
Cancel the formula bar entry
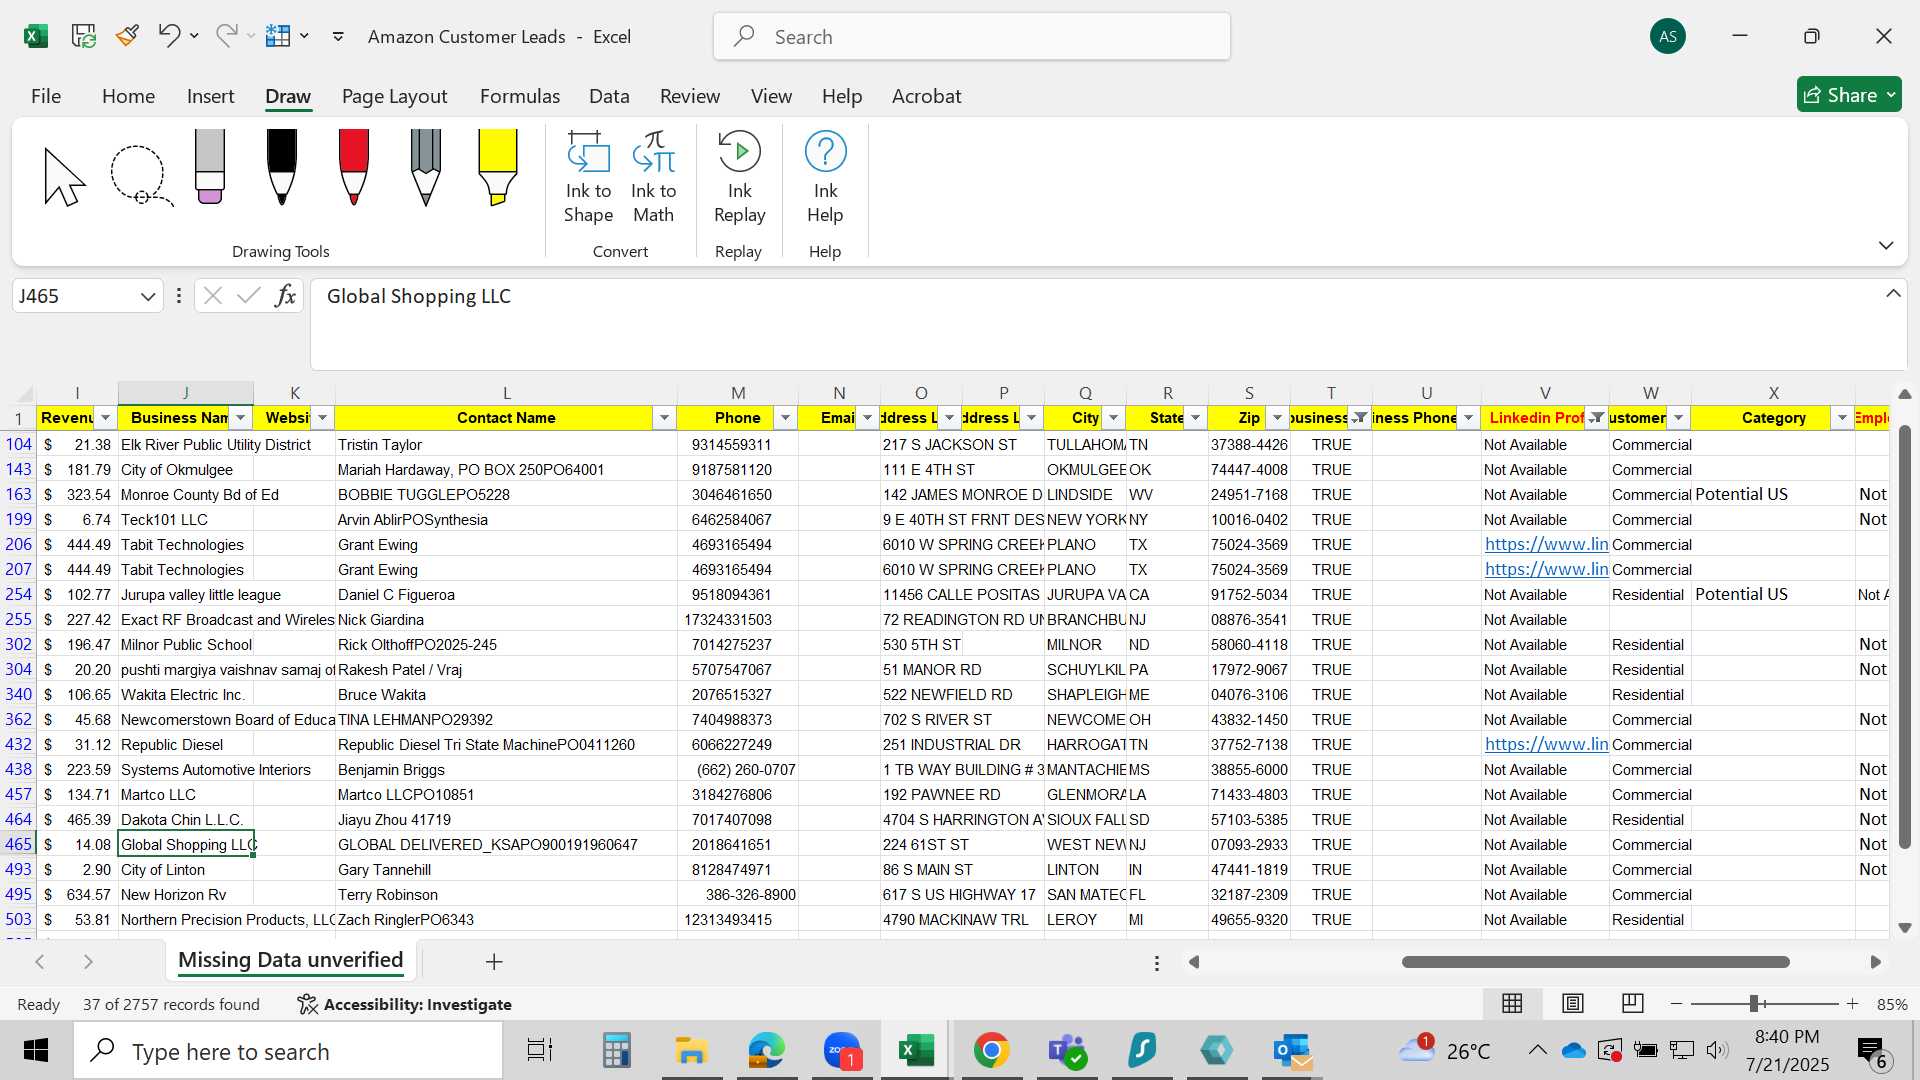tap(212, 296)
